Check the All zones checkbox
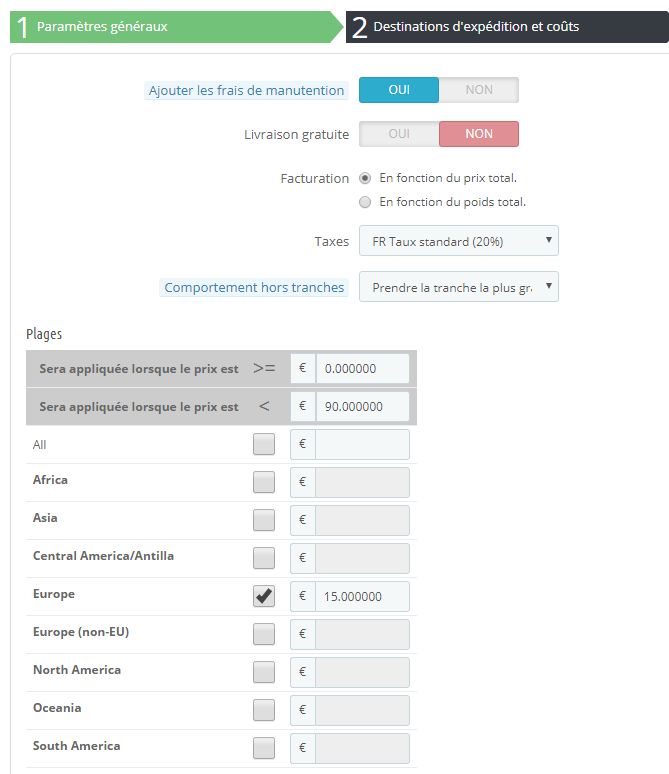The image size is (669, 774). pyautogui.click(x=264, y=444)
